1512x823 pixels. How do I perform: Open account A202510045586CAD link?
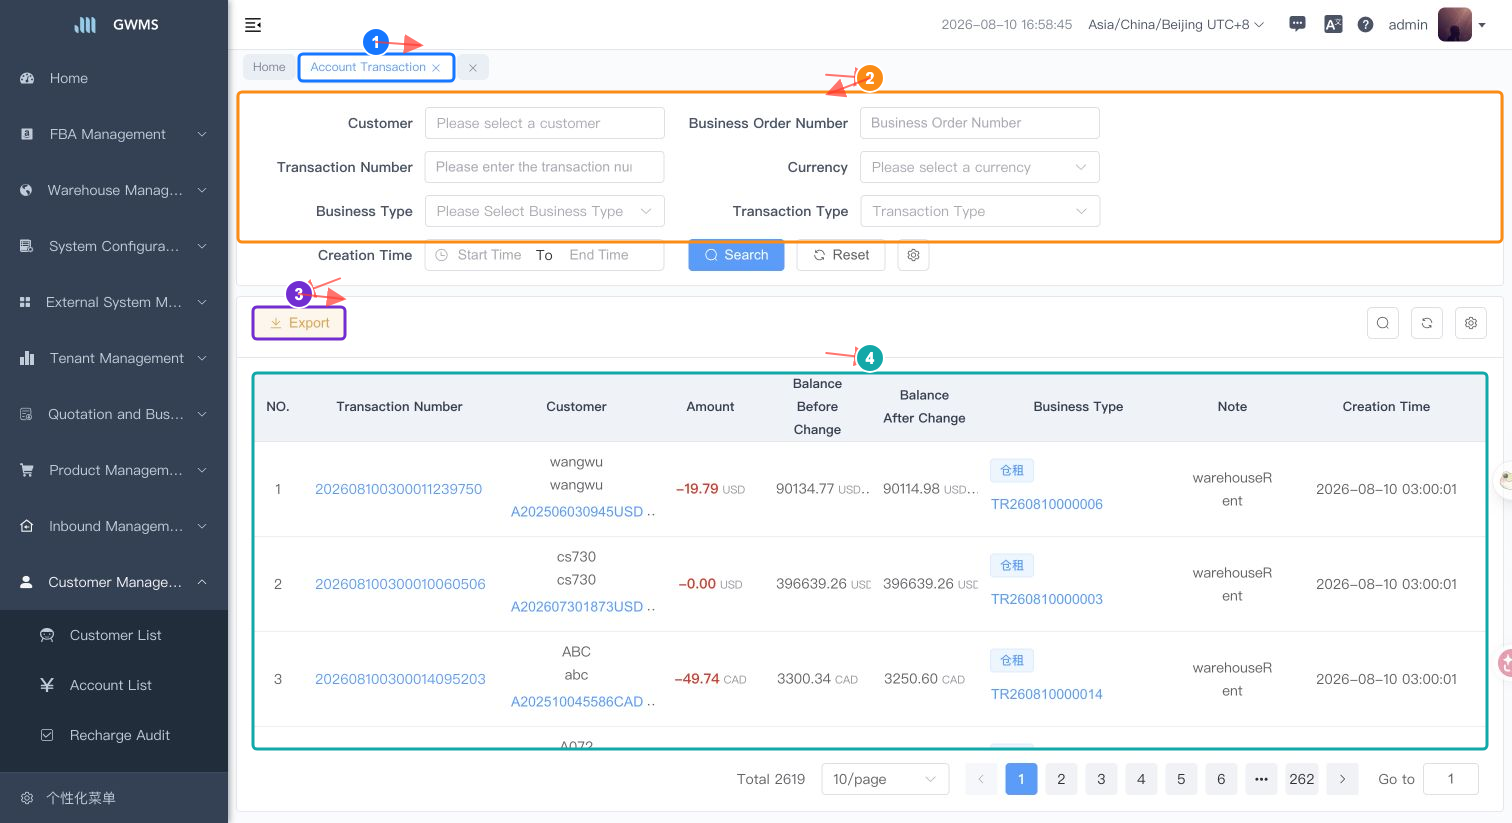(x=577, y=702)
